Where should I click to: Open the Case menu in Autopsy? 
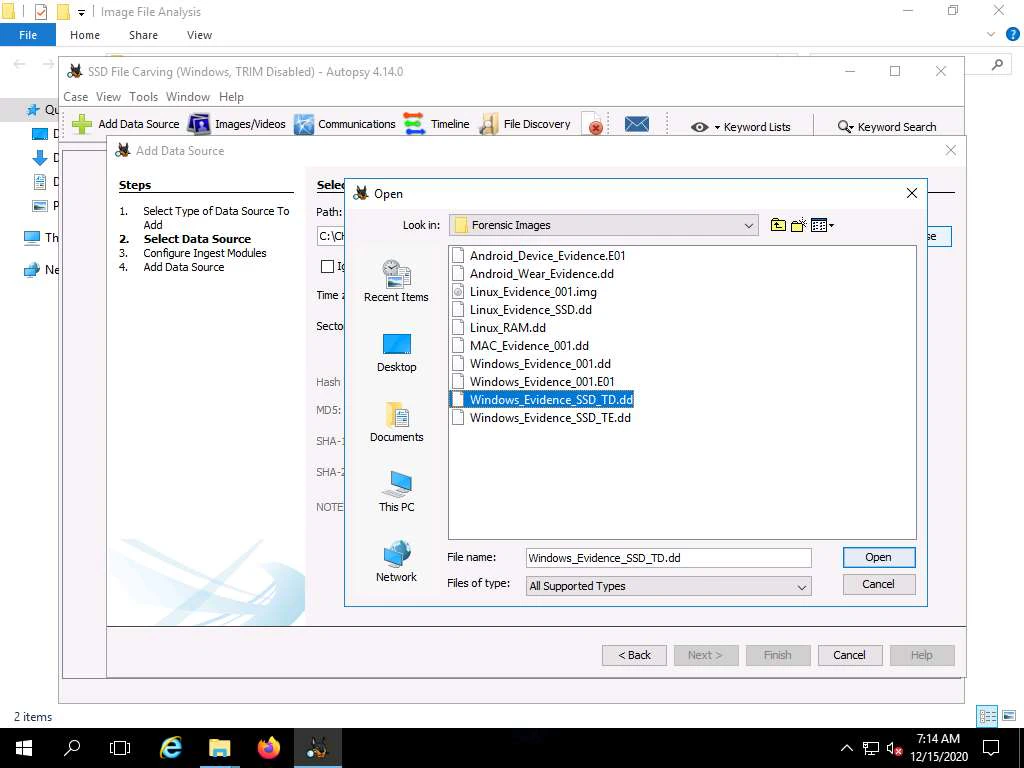[x=75, y=97]
